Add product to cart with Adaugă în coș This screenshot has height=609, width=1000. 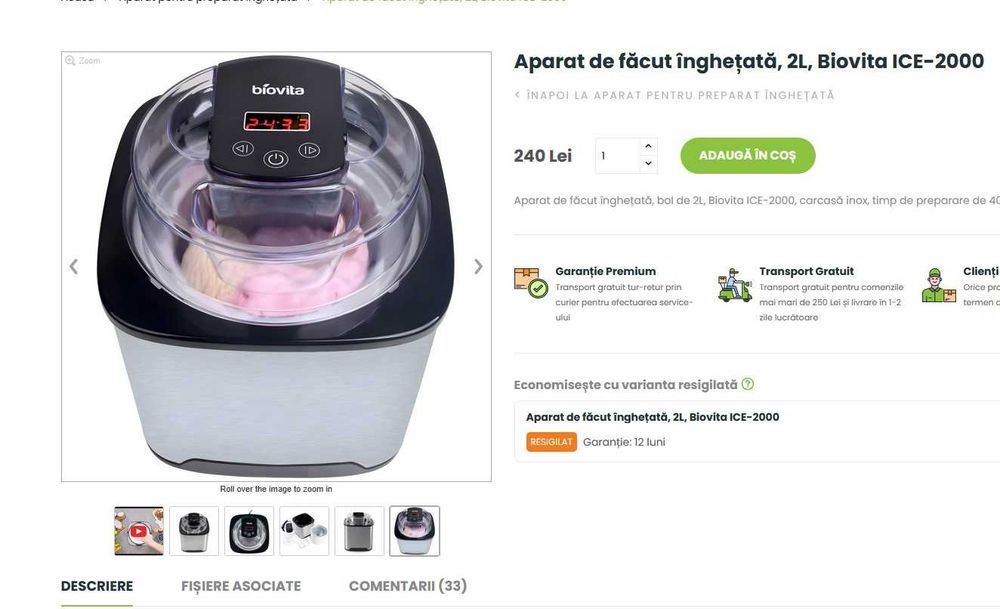(747, 156)
